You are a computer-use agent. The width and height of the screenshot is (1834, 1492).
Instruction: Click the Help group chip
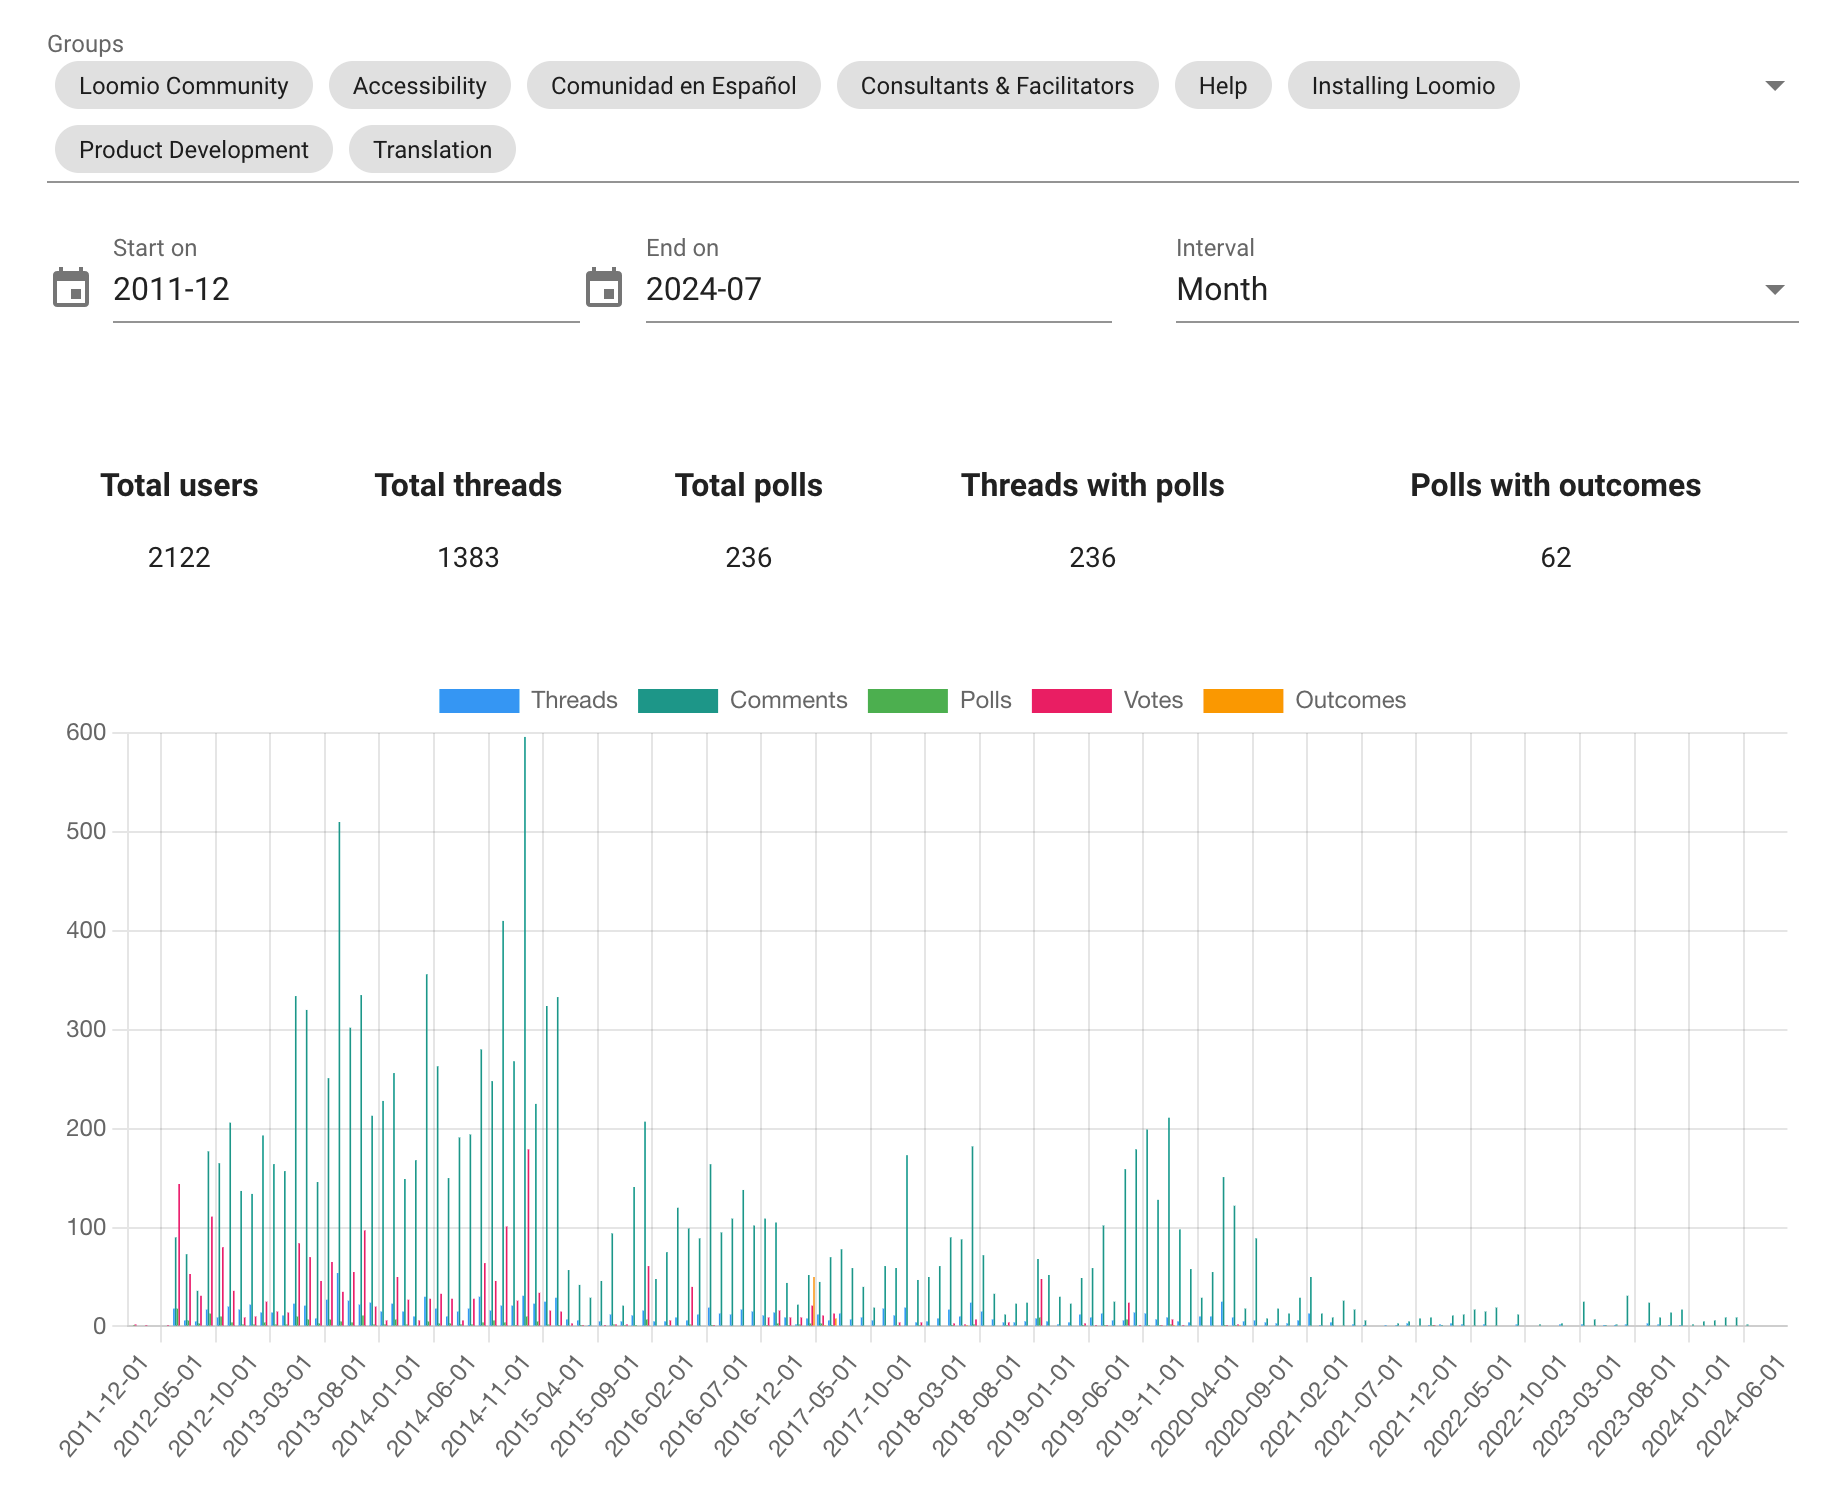pyautogui.click(x=1223, y=86)
